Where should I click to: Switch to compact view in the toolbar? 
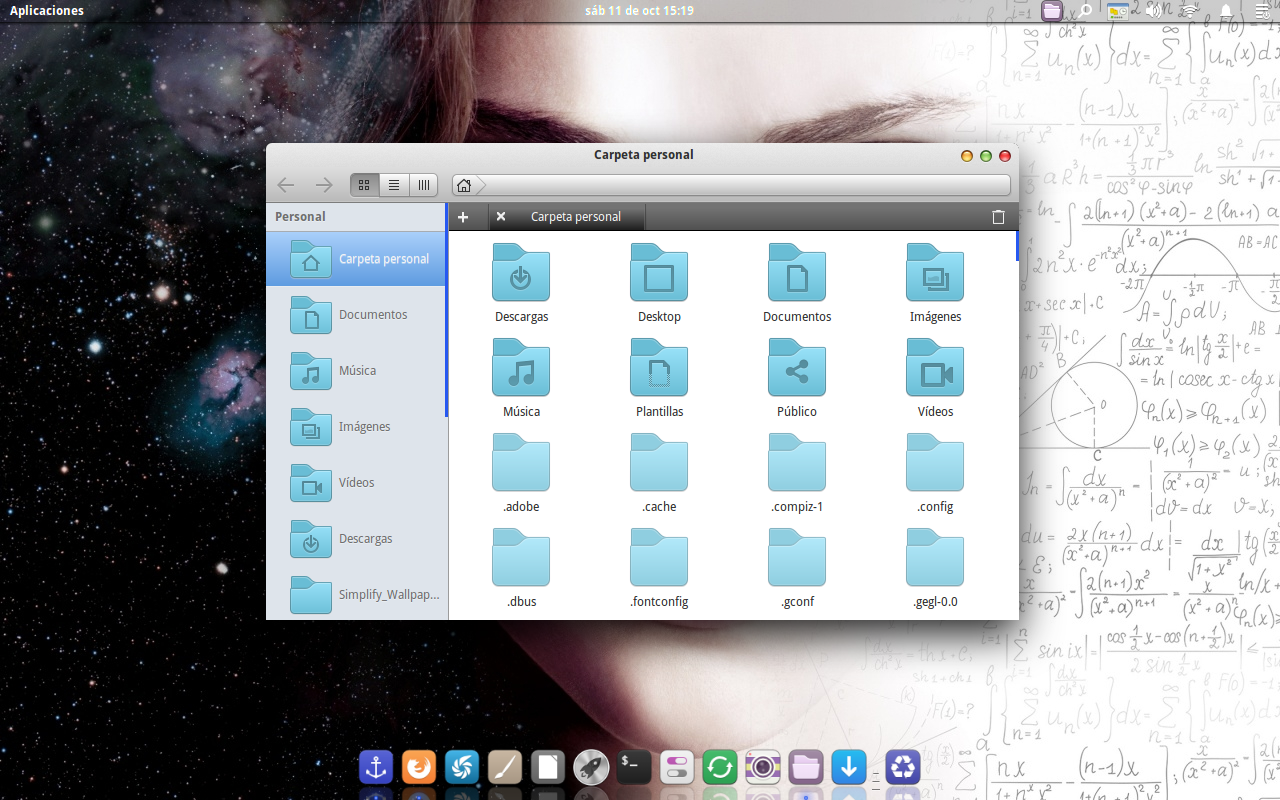click(422, 184)
